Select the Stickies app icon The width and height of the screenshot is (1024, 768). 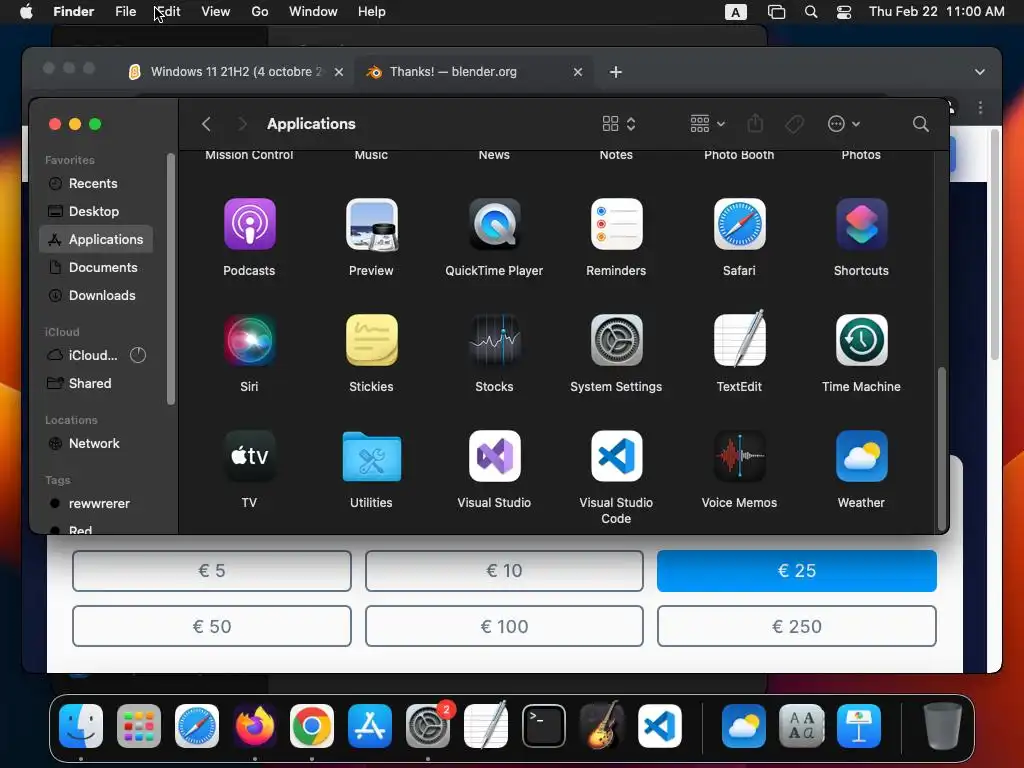click(x=372, y=340)
